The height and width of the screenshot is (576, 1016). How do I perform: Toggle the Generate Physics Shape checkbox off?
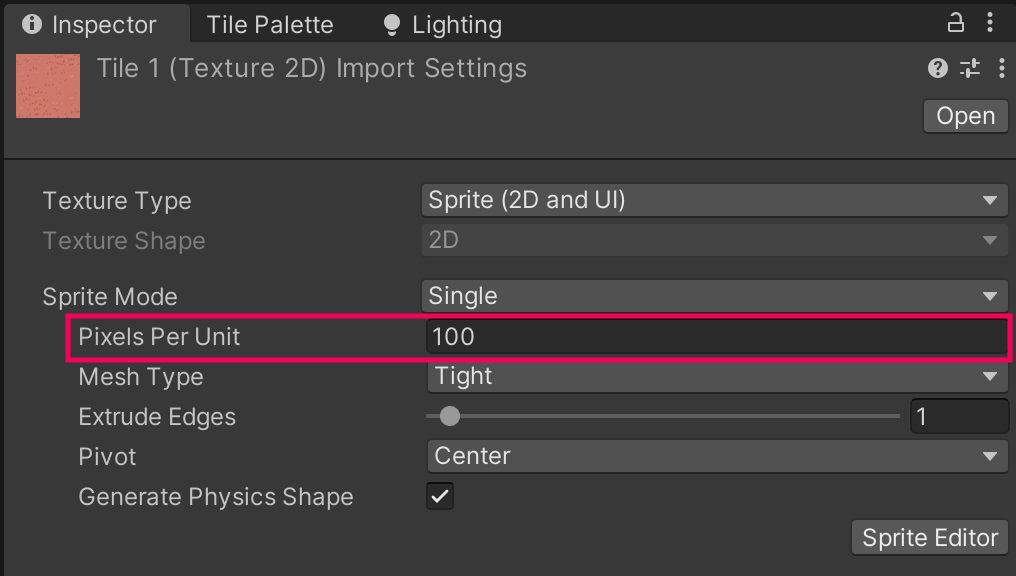(x=439, y=496)
